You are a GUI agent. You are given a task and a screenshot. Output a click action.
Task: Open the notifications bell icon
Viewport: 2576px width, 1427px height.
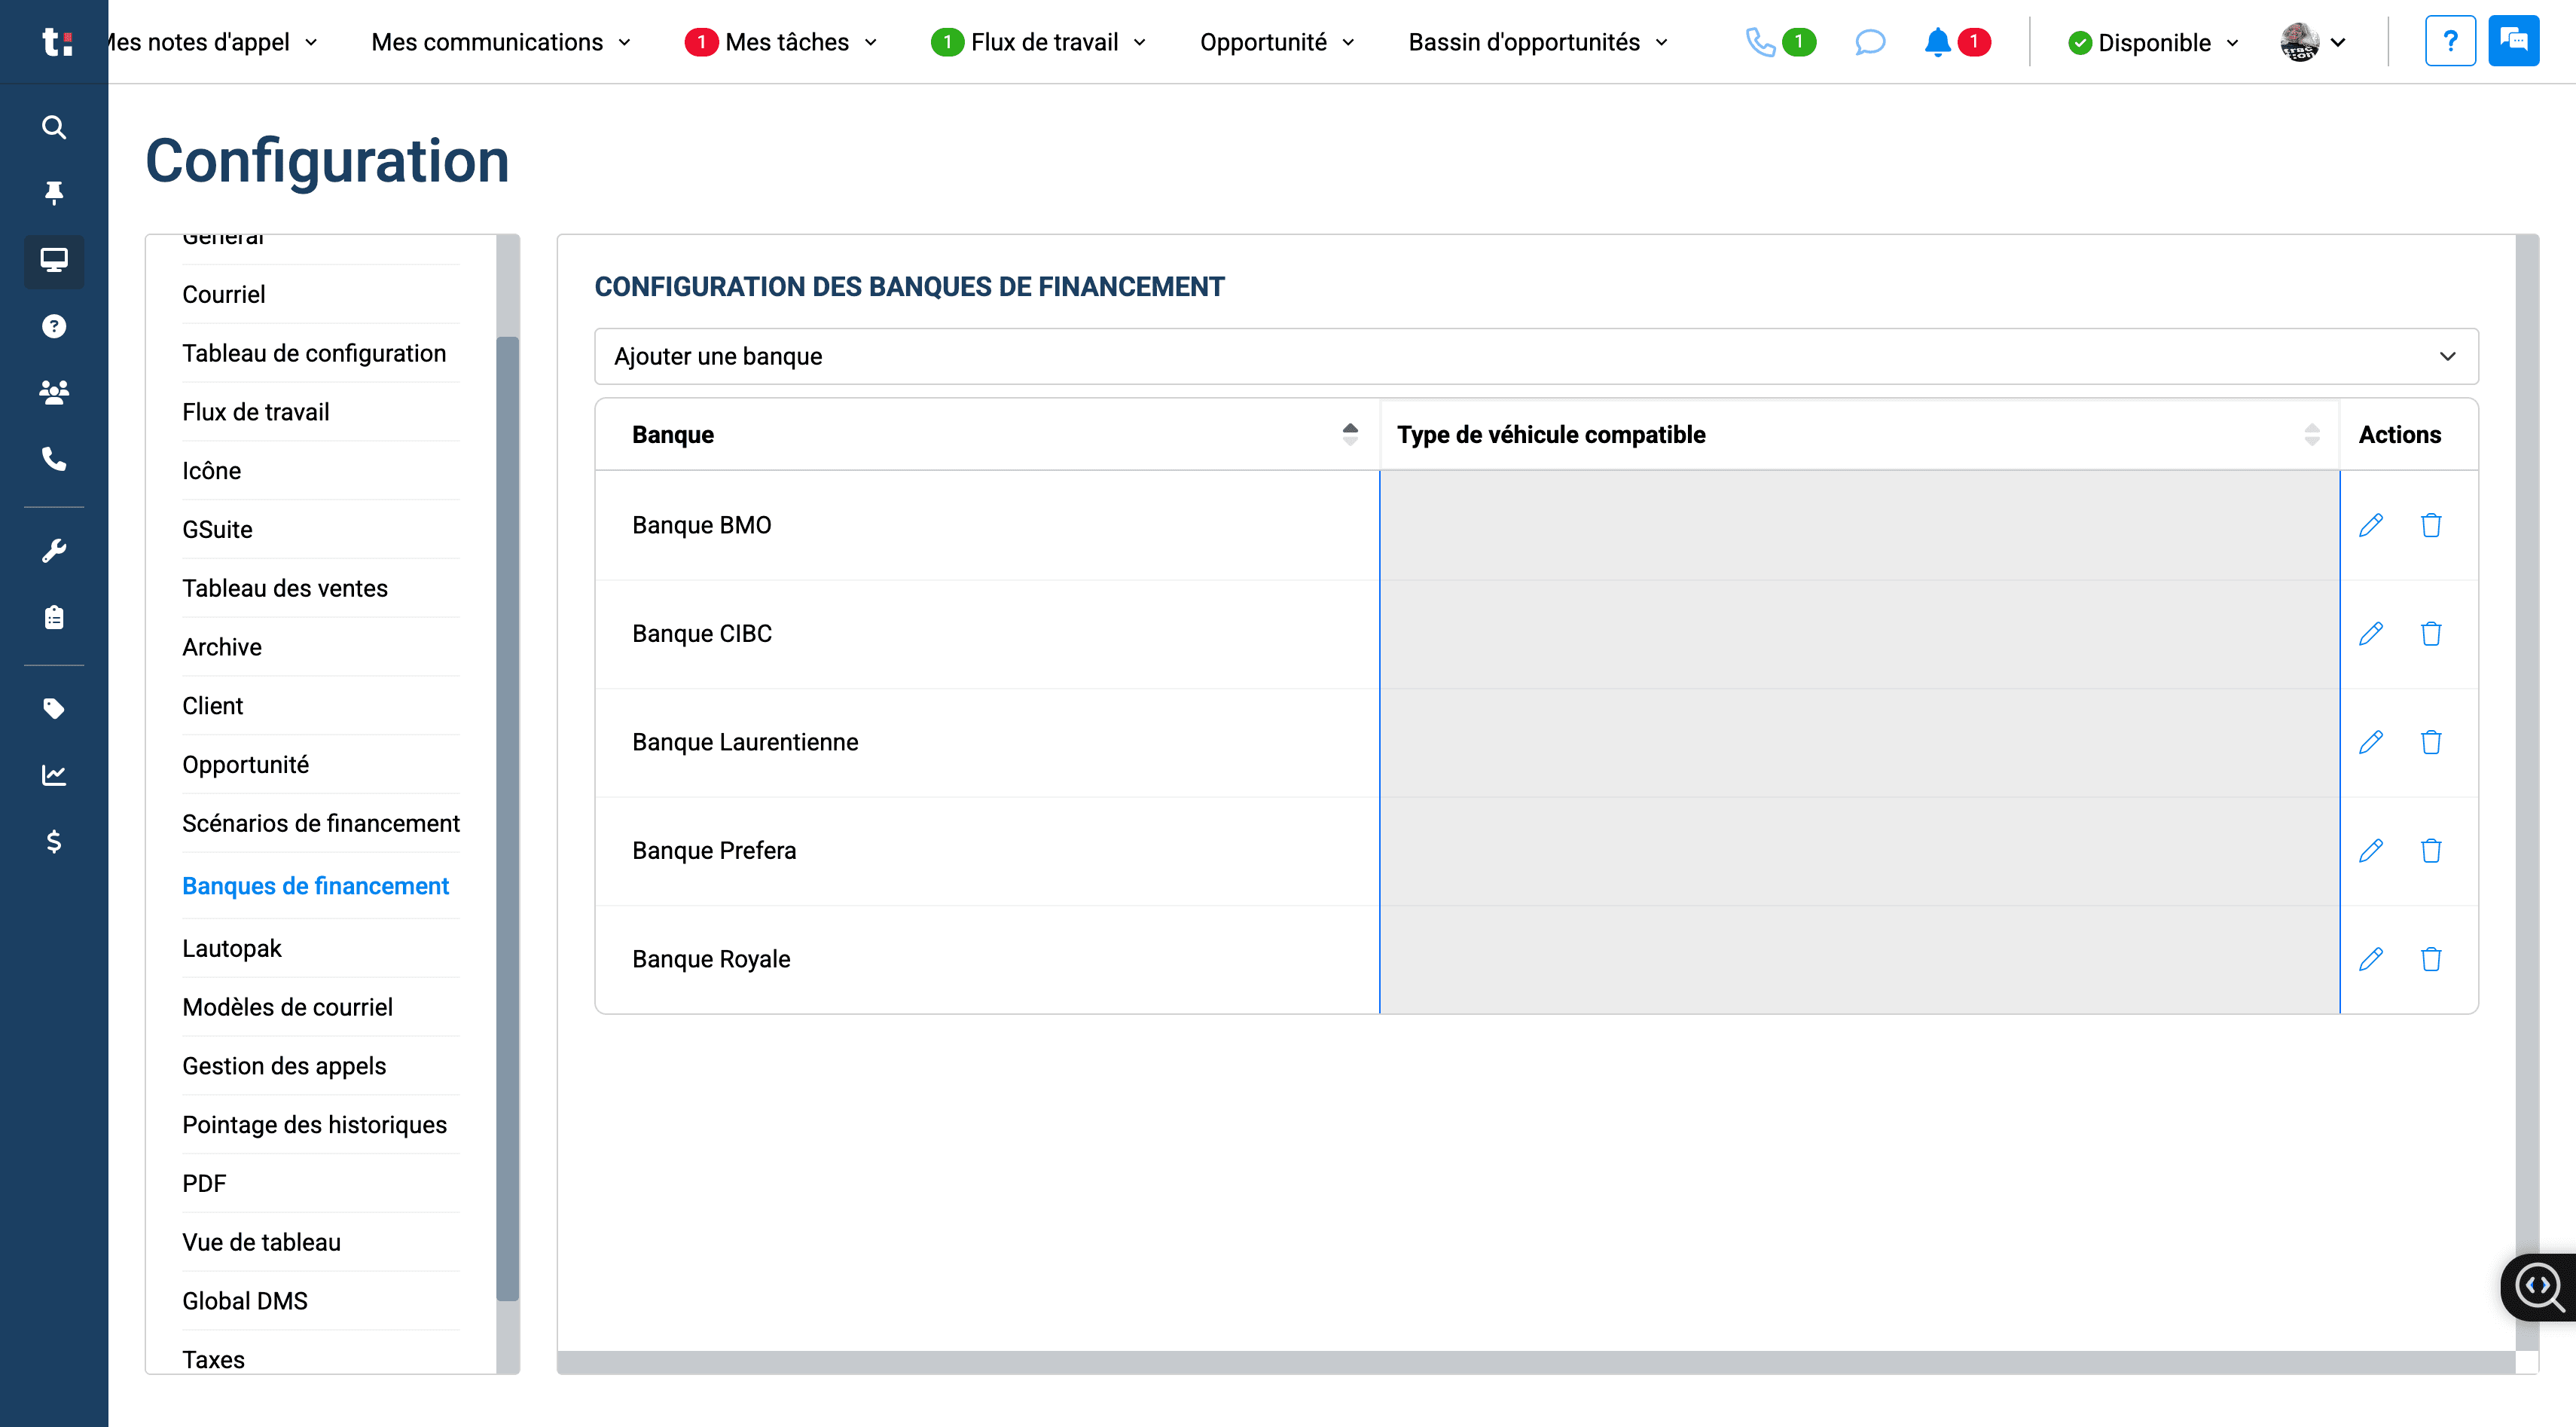pos(1938,42)
